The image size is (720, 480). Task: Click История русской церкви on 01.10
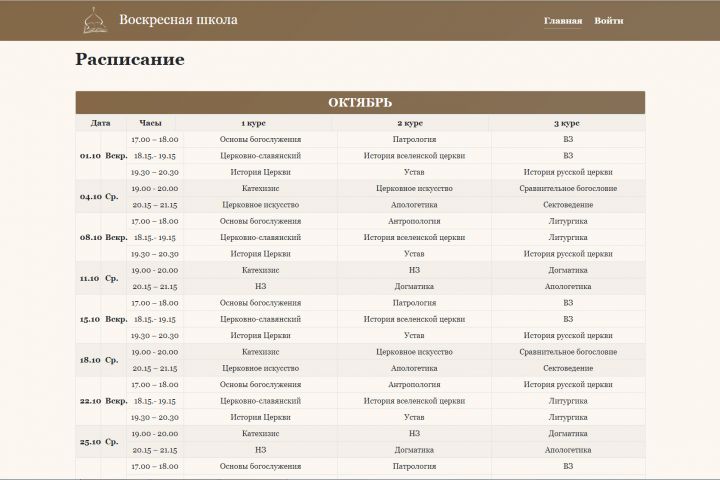568,172
